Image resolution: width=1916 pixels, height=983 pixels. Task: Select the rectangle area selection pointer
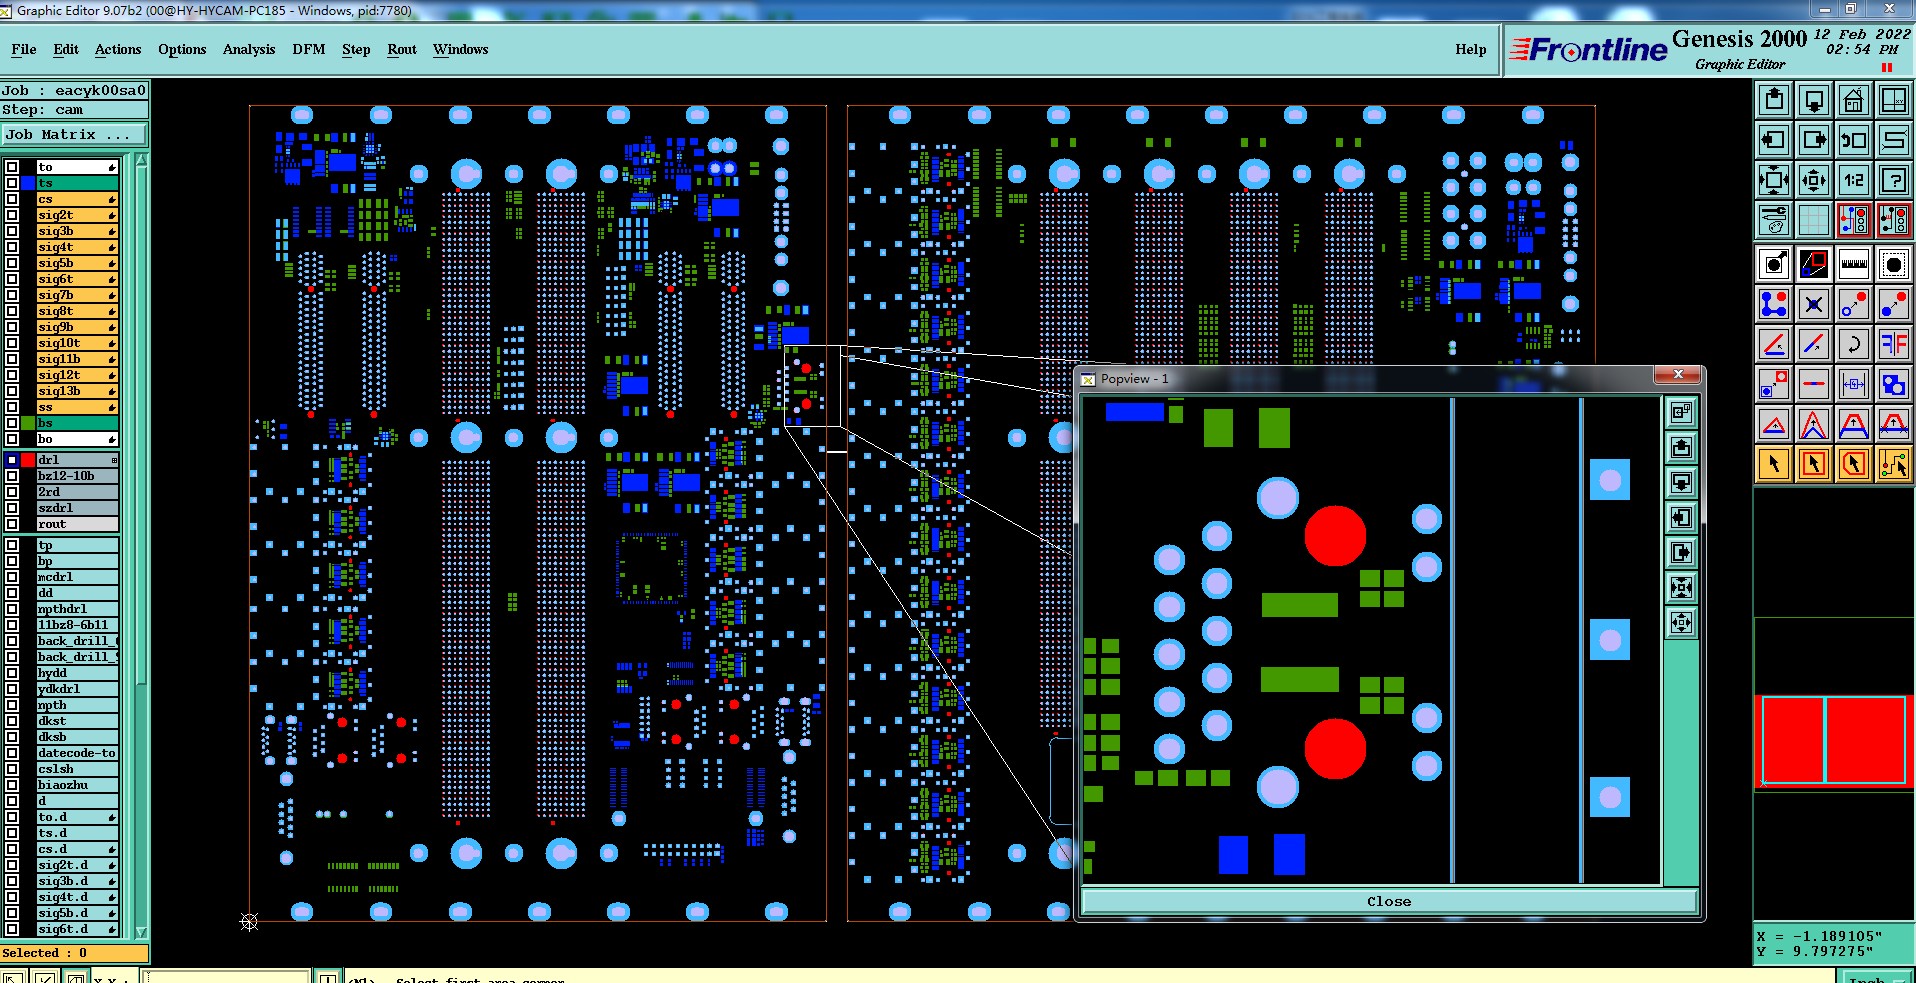(1814, 464)
